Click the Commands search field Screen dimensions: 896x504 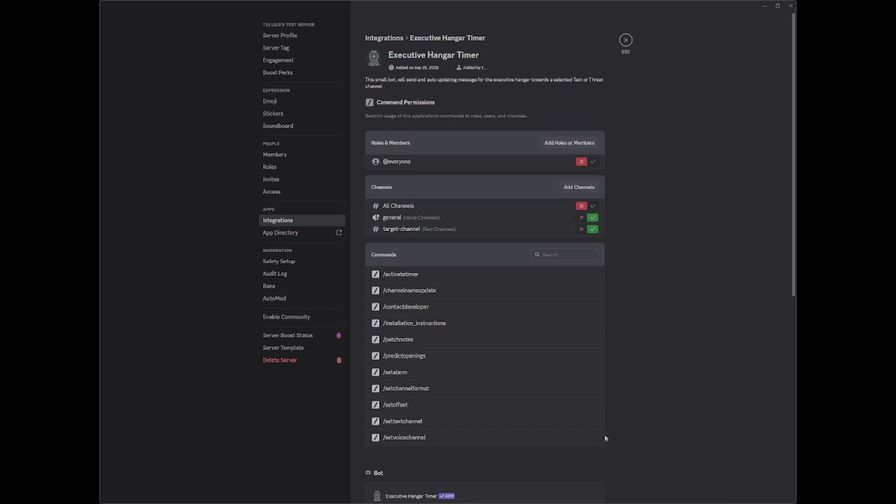[x=568, y=255]
